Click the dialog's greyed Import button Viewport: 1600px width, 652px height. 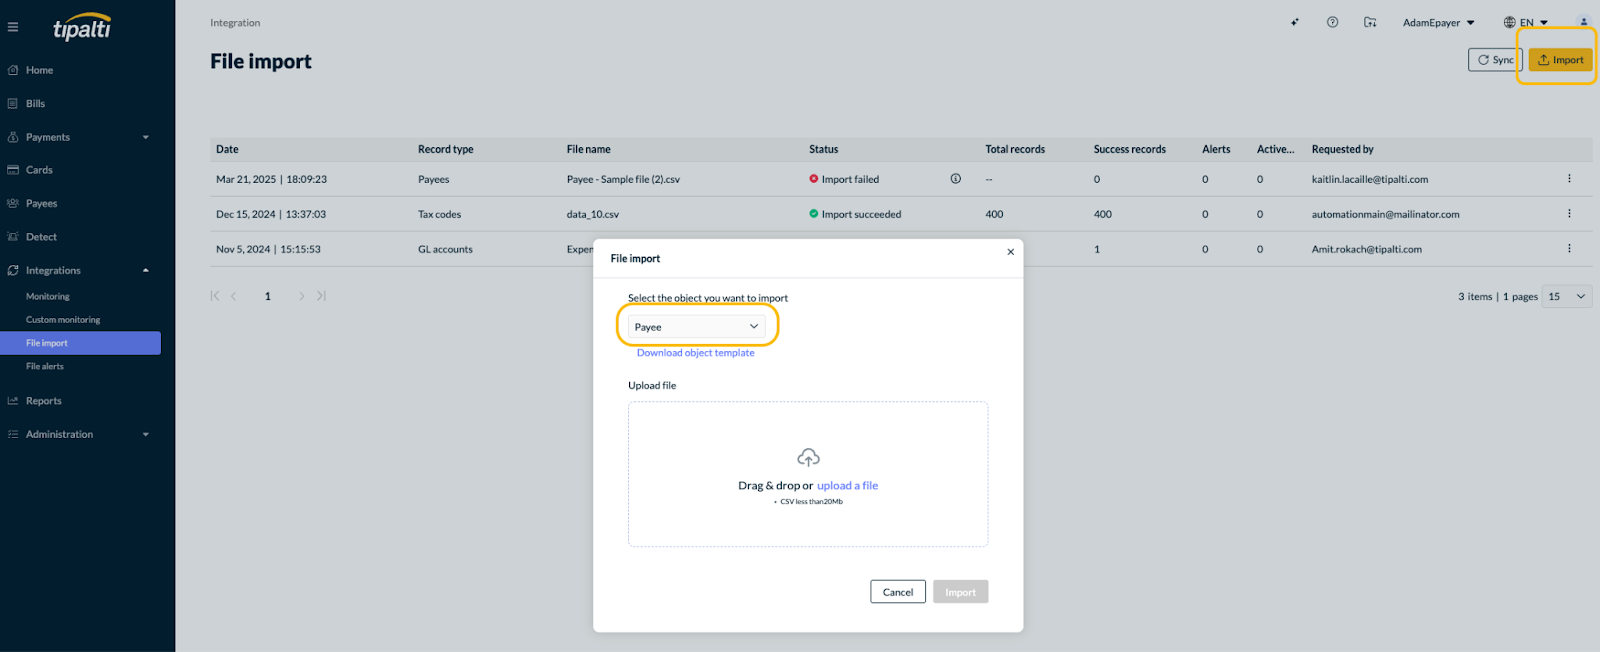point(961,592)
